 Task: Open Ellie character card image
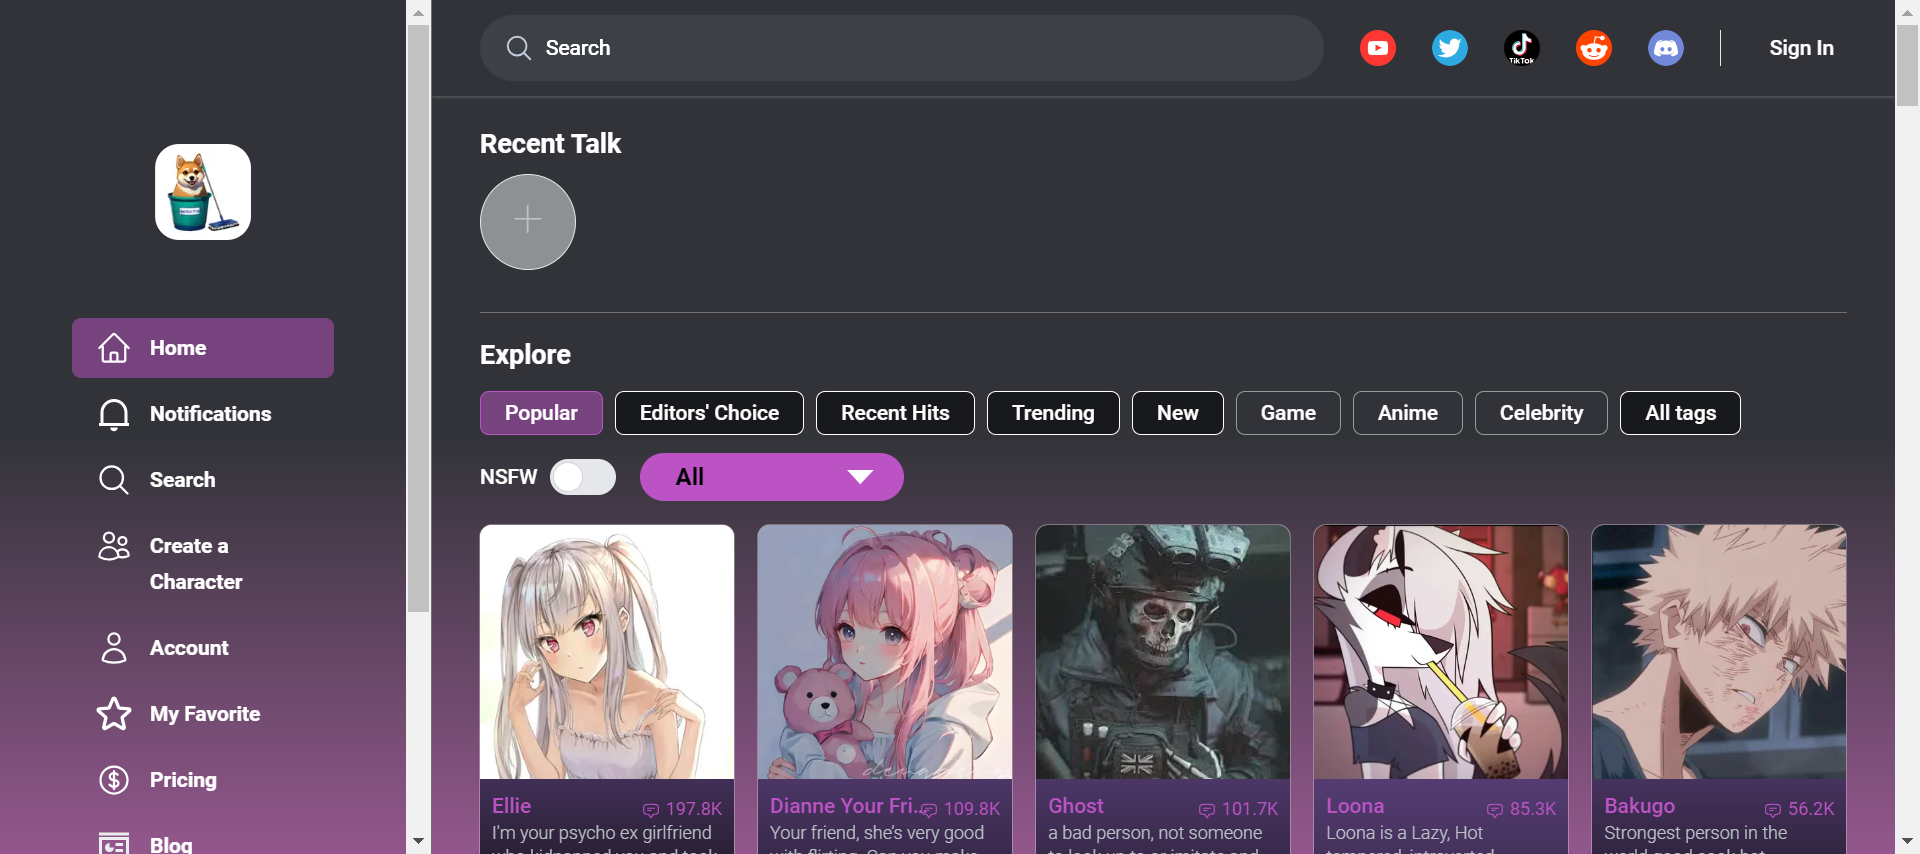[607, 652]
